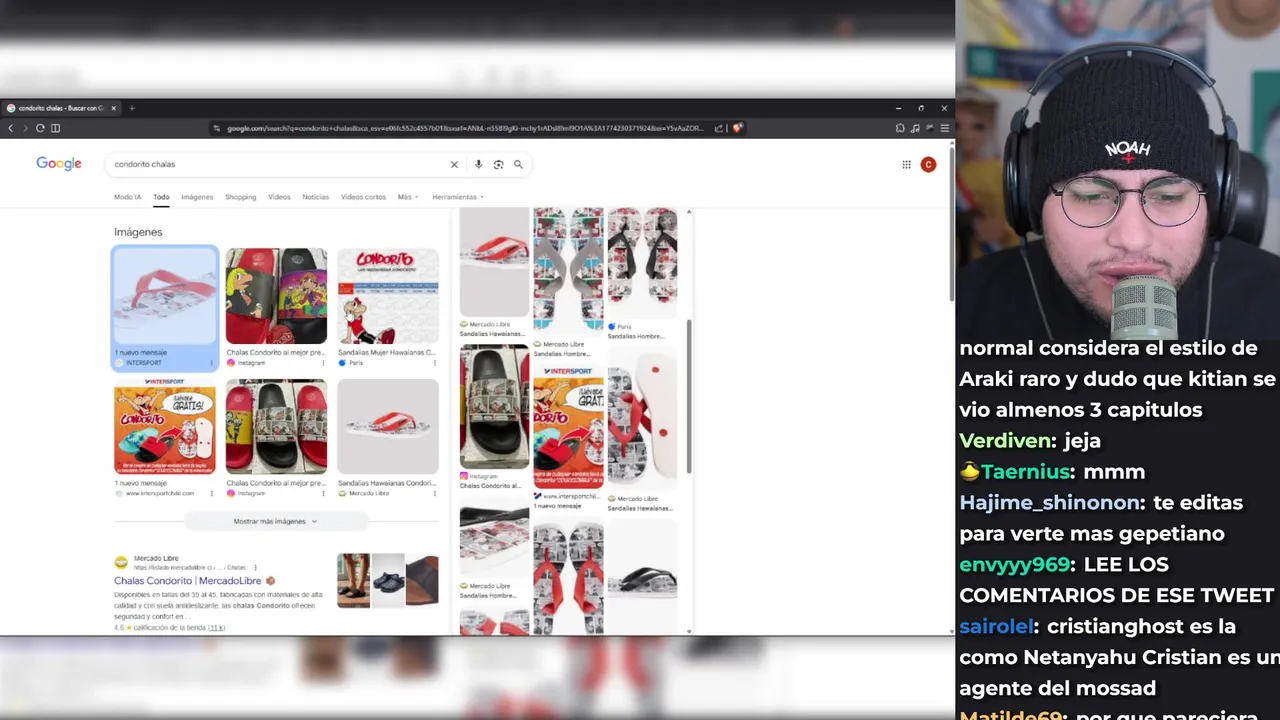This screenshot has height=720, width=1280.
Task: Click the '(11 k)' store rating link
Action: 216,628
